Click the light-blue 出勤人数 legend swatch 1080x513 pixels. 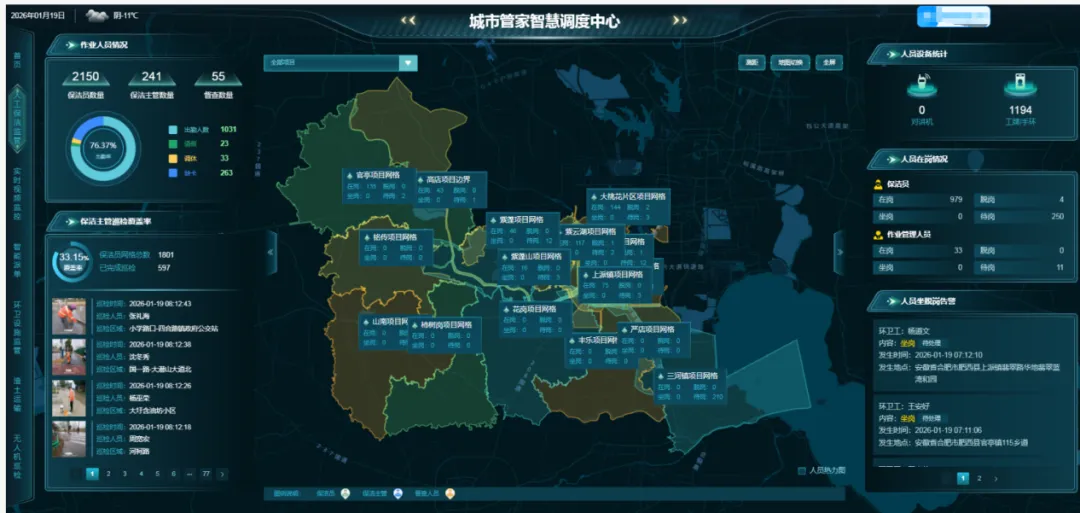pyautogui.click(x=173, y=129)
